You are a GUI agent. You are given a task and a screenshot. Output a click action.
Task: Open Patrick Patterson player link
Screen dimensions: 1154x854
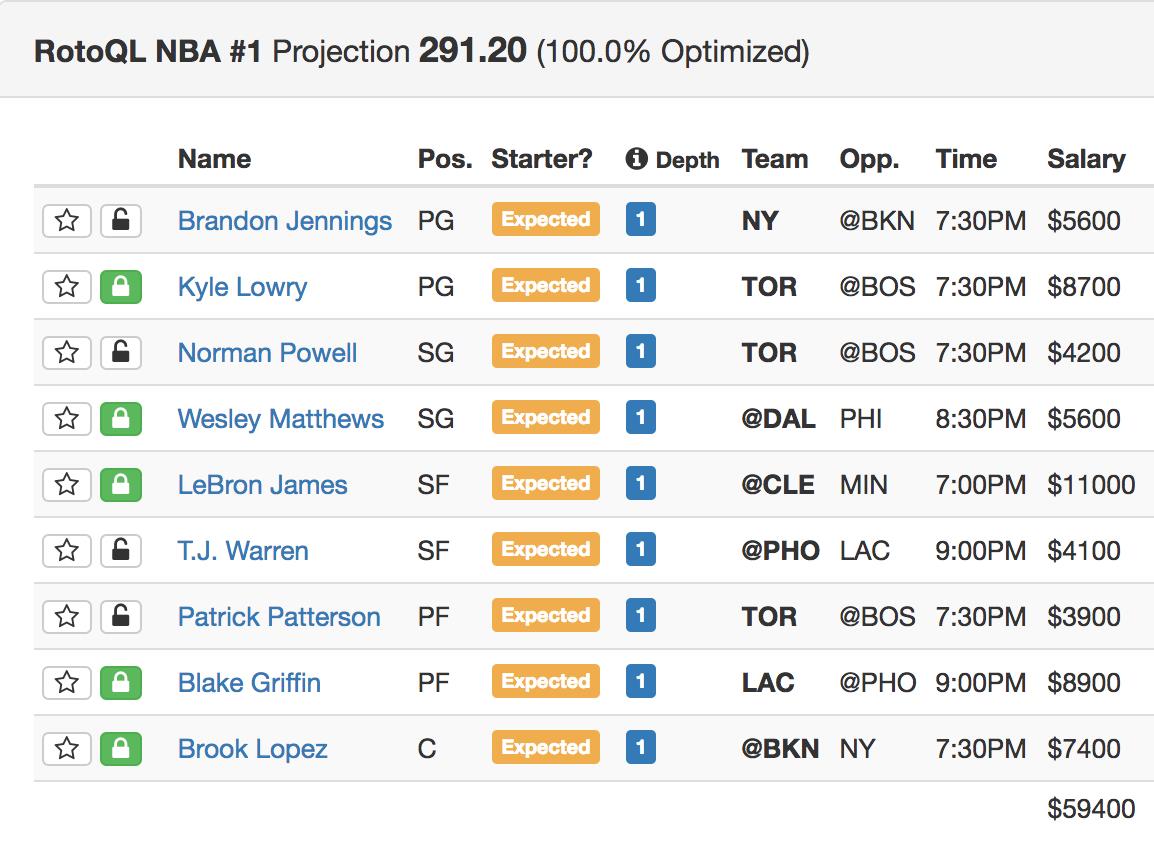279,616
